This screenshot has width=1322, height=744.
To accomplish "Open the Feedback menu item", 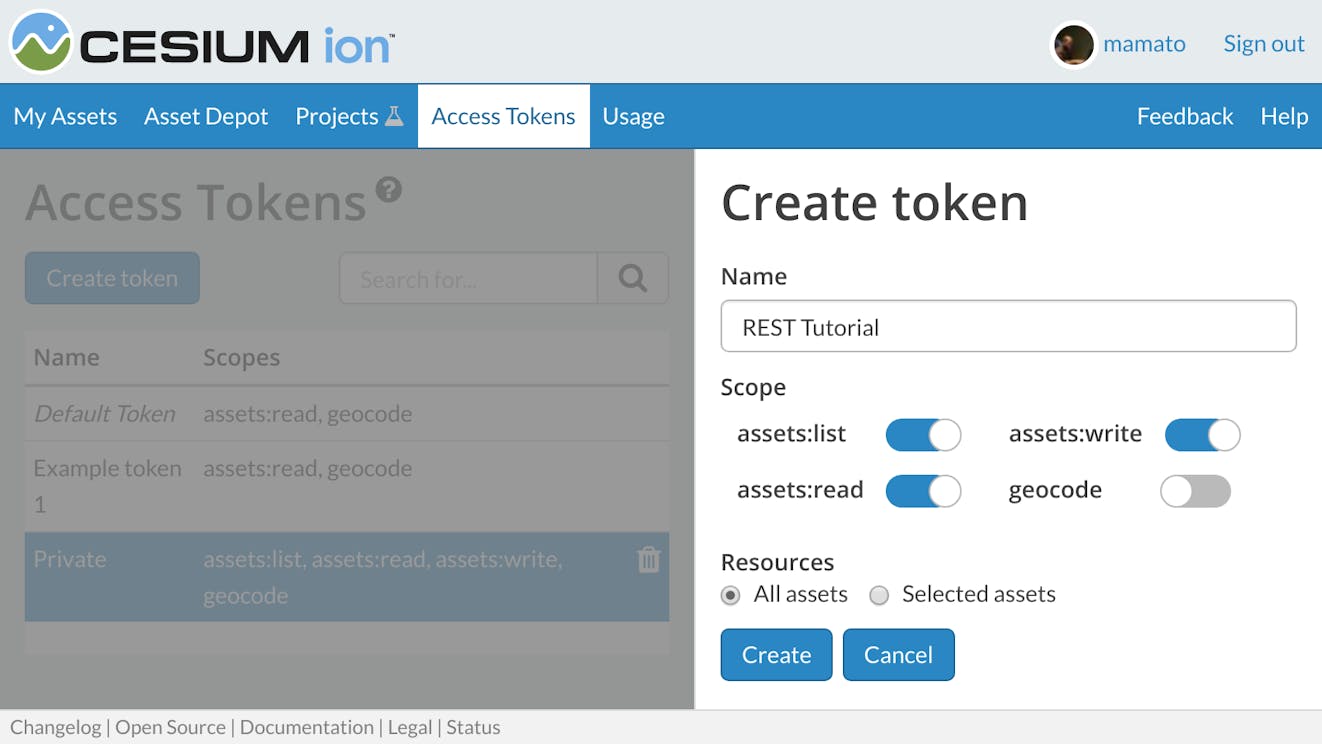I will pyautogui.click(x=1184, y=115).
